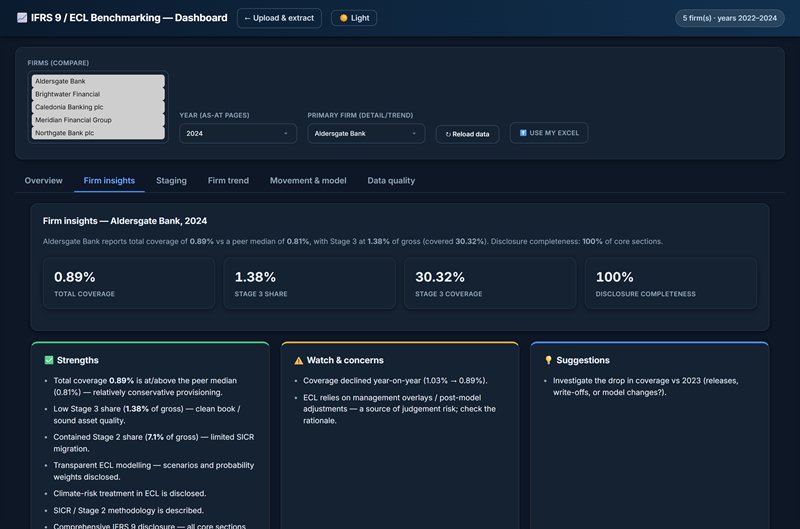
Task: Click the green checkmark icon next to Strengths
Action: pos(49,360)
